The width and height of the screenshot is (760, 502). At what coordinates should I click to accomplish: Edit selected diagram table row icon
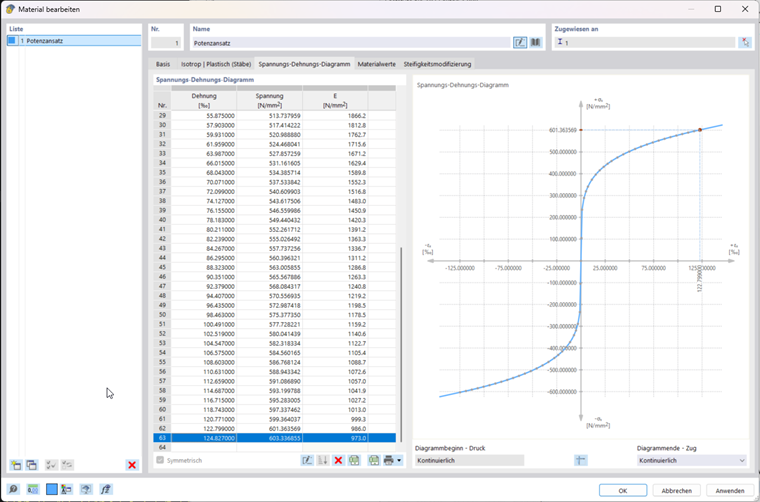coord(307,460)
